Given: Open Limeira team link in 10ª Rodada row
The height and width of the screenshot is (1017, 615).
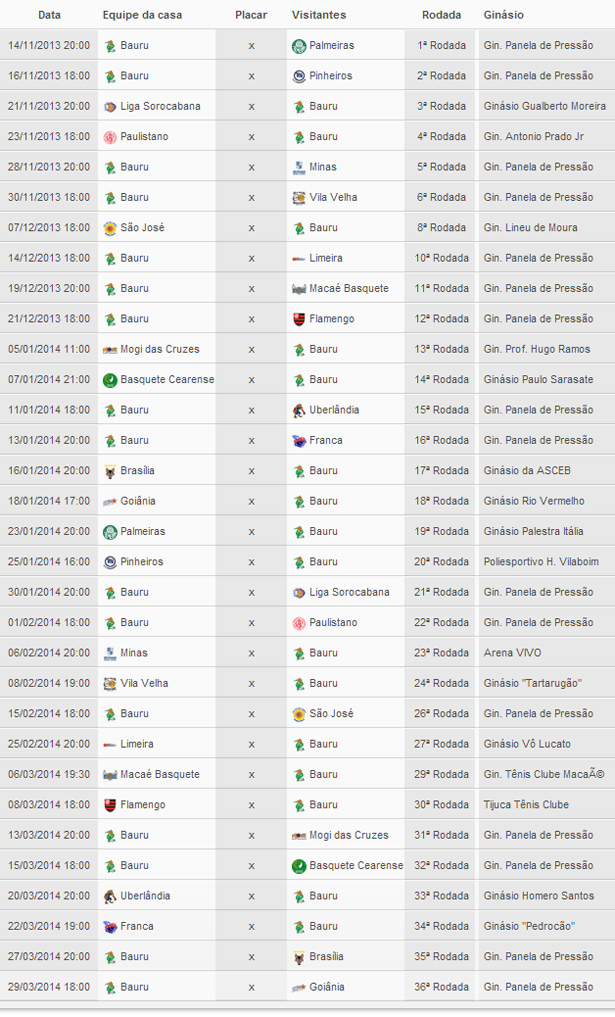Looking at the screenshot, I should click(x=326, y=258).
